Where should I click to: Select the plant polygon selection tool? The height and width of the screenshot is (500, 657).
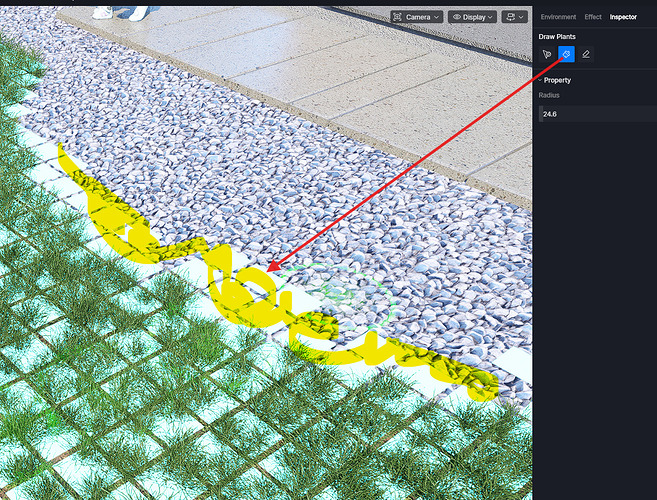tap(546, 53)
